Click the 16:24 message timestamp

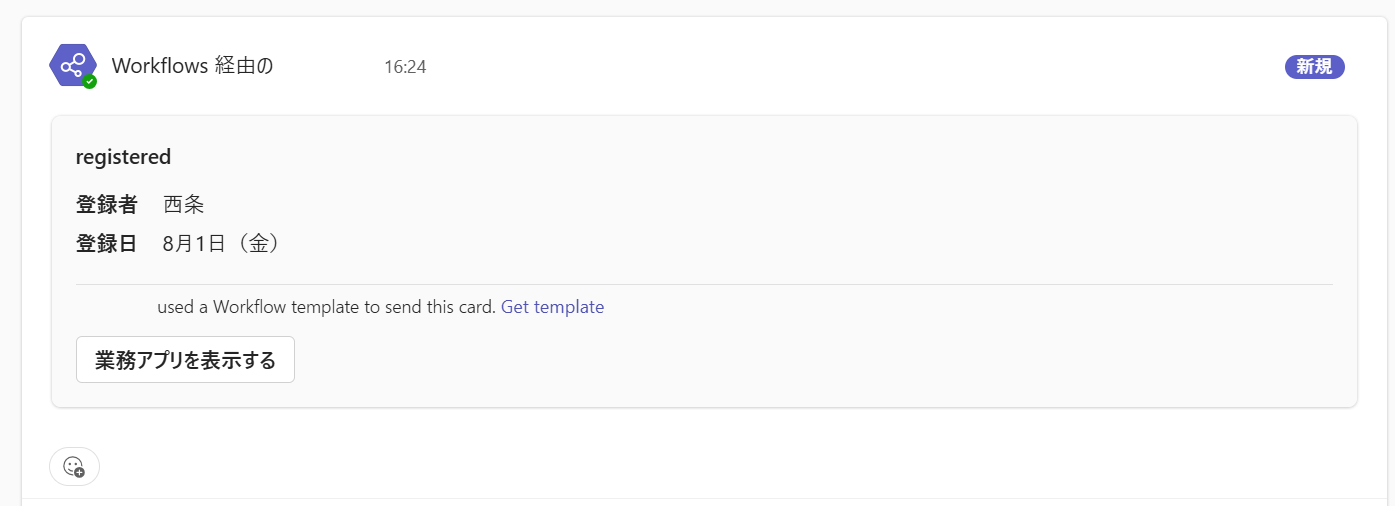pos(405,67)
